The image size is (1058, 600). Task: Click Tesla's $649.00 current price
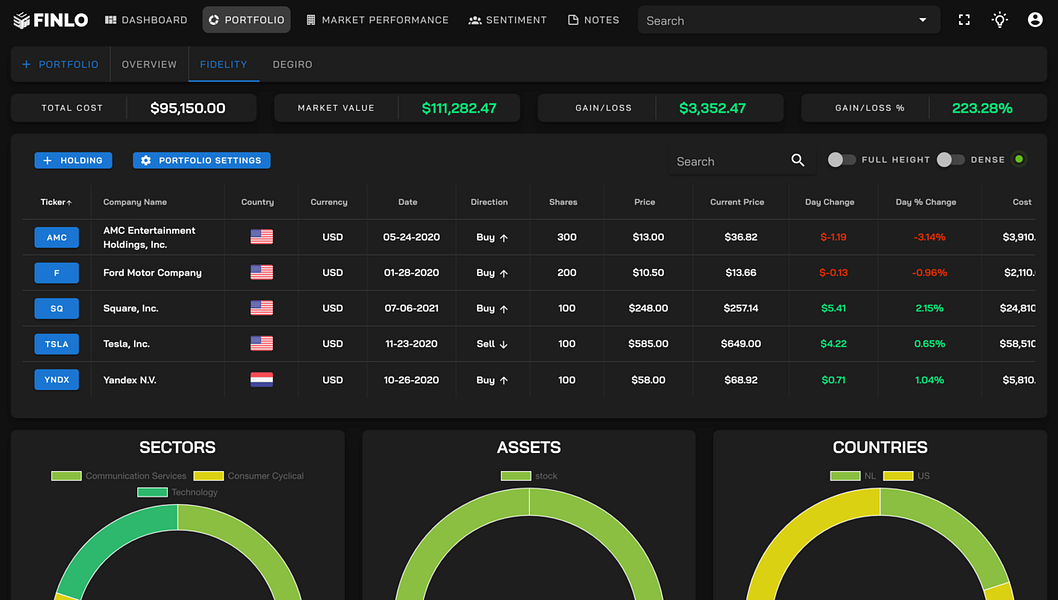click(x=741, y=344)
